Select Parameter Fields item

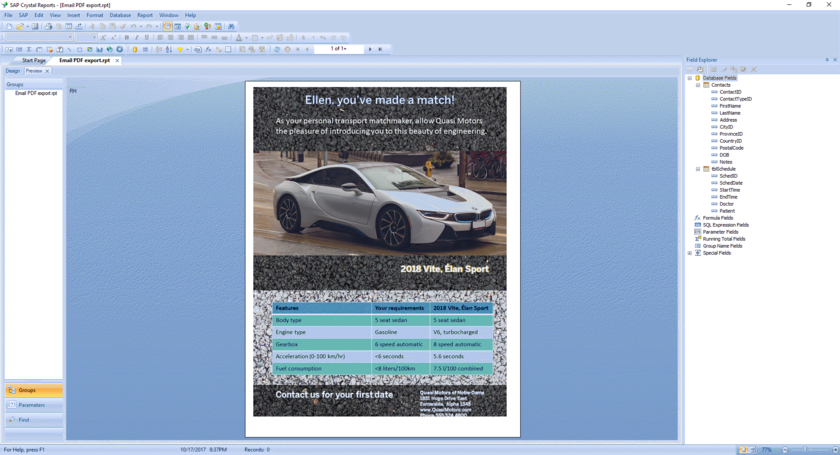pyautogui.click(x=721, y=232)
